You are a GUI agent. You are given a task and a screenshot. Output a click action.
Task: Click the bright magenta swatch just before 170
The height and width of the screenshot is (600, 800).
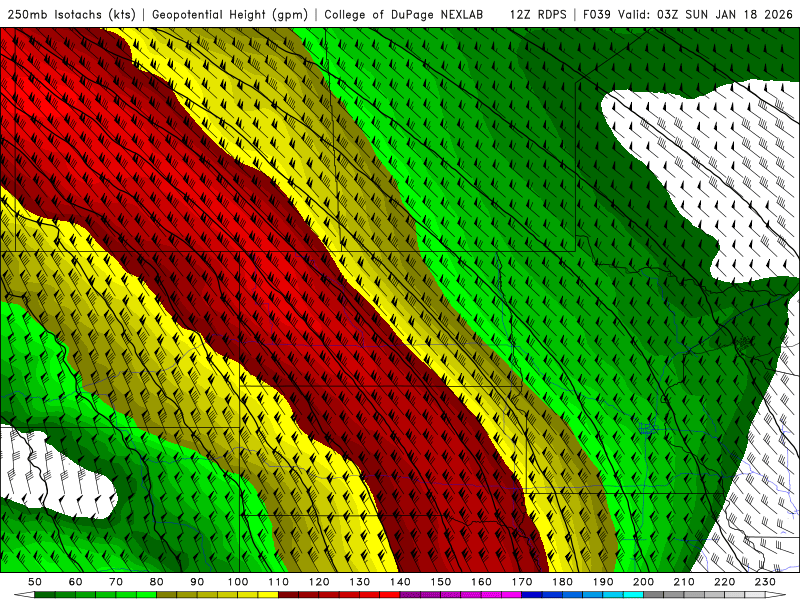coord(511,595)
